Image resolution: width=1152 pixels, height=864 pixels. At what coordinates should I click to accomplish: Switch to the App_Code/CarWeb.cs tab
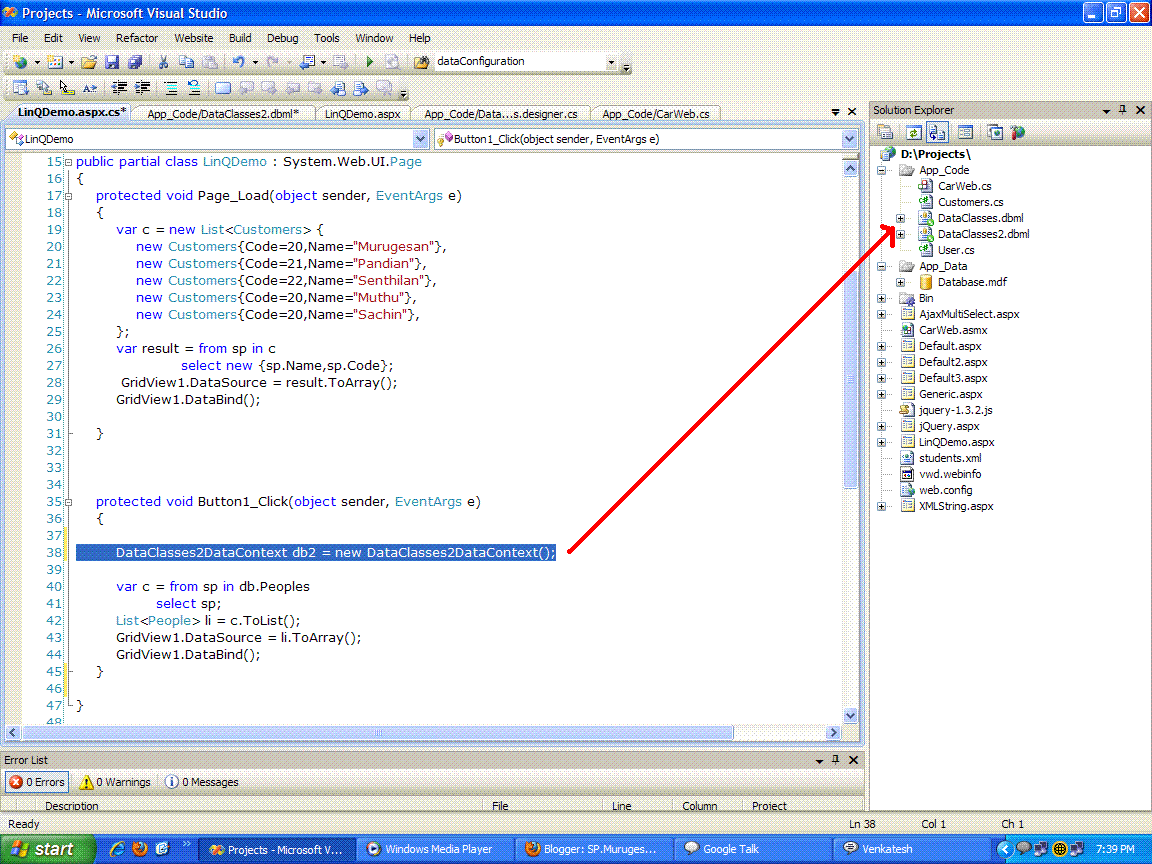[x=655, y=114]
